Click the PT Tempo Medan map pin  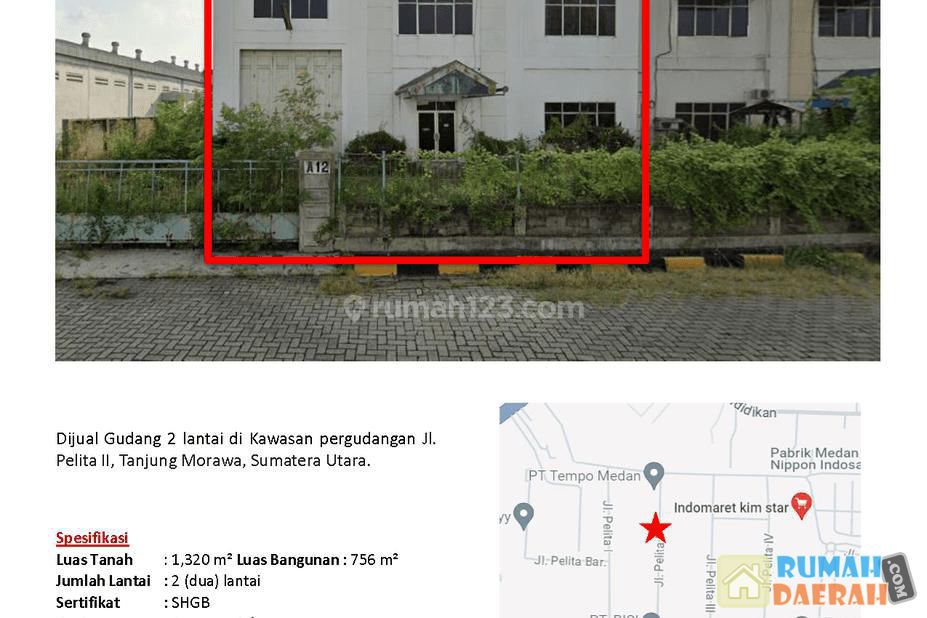click(x=653, y=475)
